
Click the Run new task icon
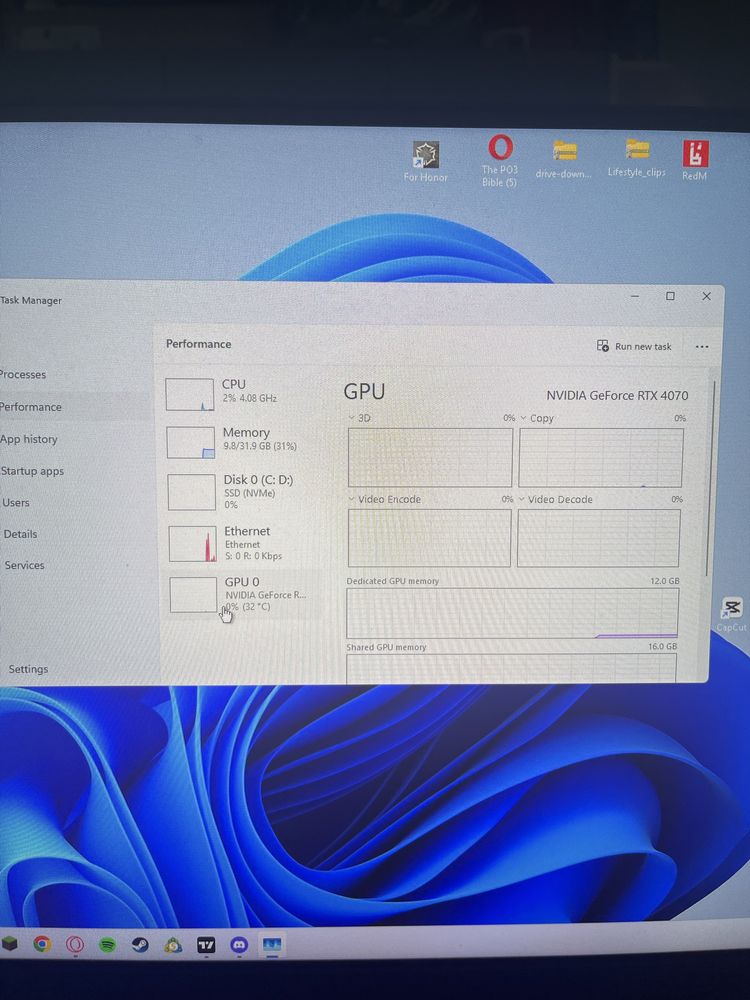[603, 346]
